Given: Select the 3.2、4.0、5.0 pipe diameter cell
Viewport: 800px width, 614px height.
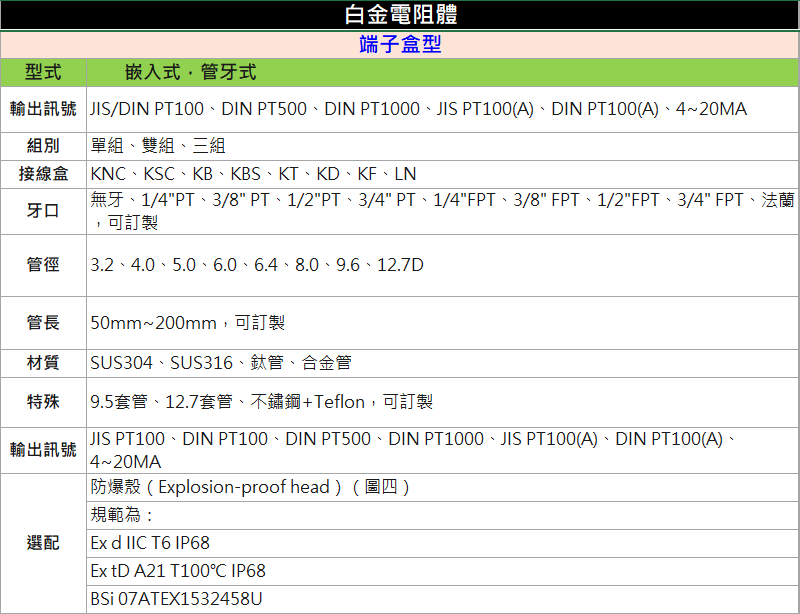Looking at the screenshot, I should pos(257,265).
